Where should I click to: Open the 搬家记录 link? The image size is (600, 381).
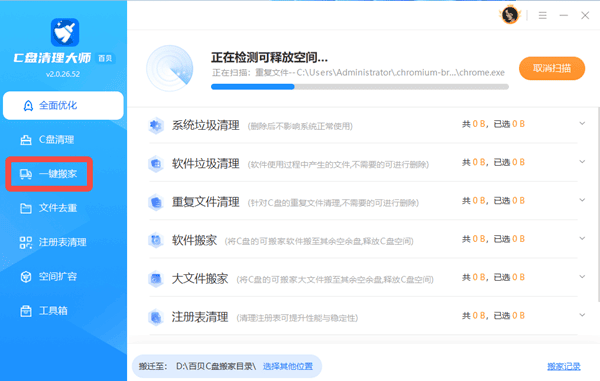tap(564, 366)
